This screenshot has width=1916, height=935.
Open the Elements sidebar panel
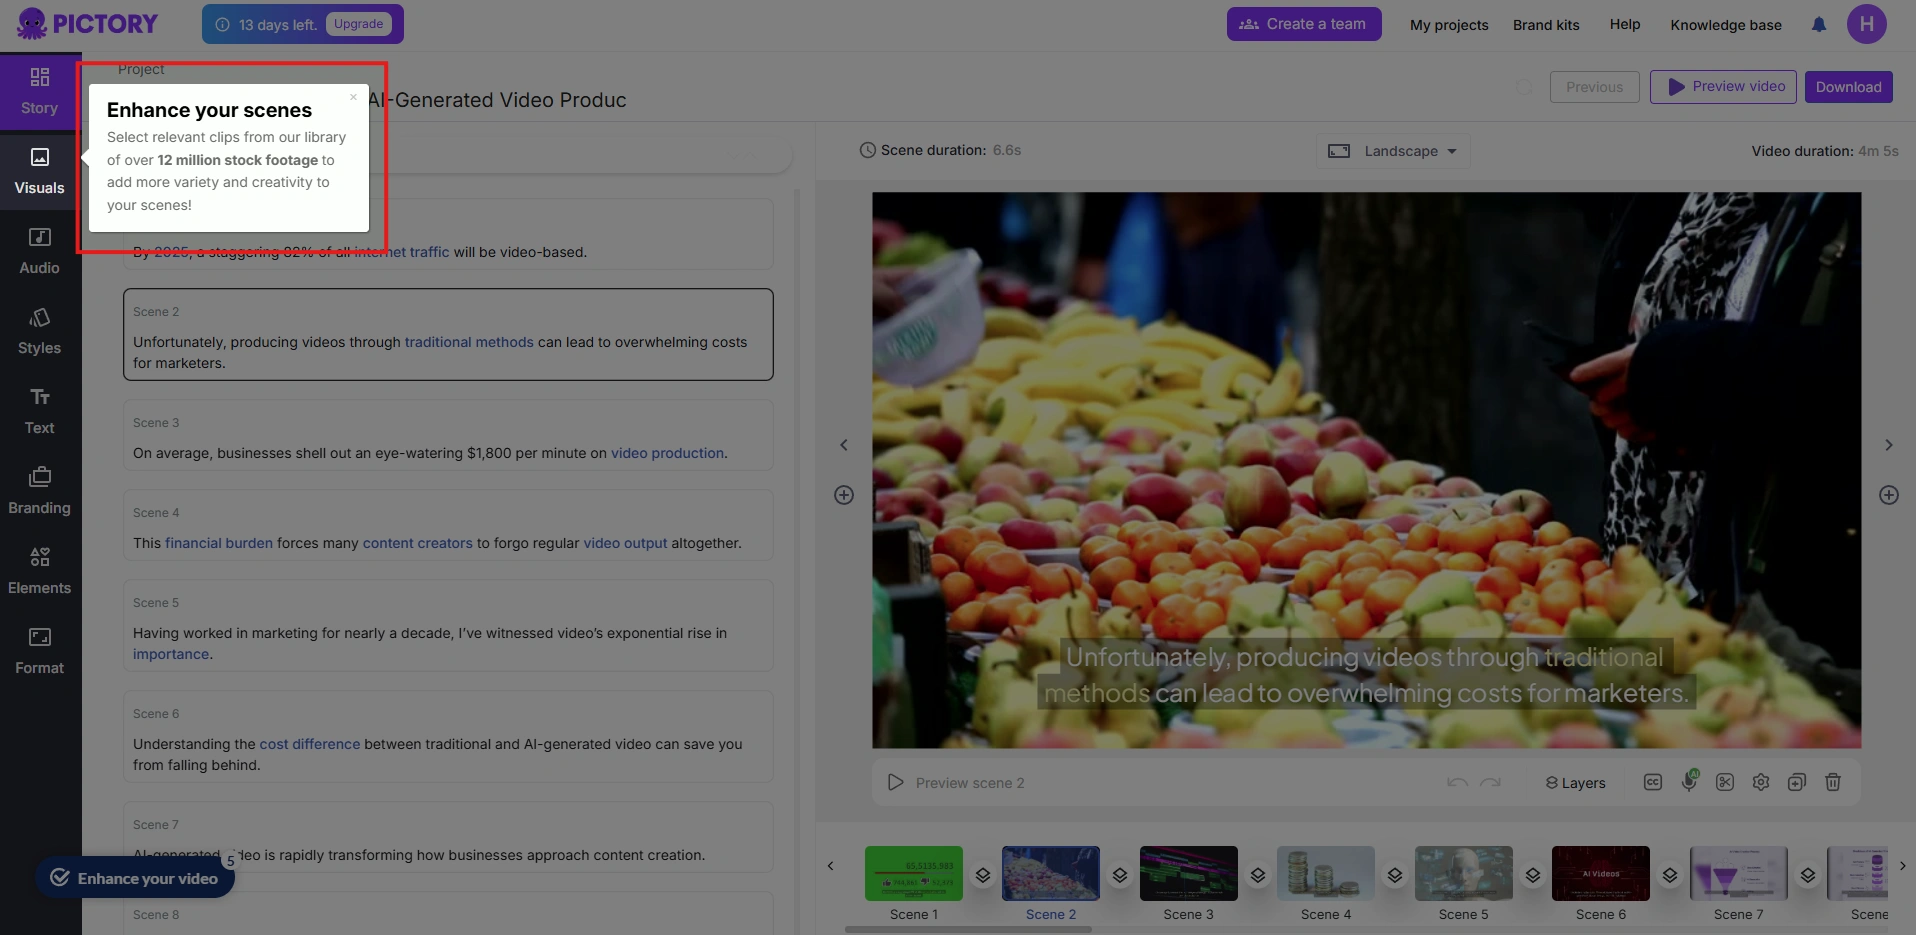(40, 572)
